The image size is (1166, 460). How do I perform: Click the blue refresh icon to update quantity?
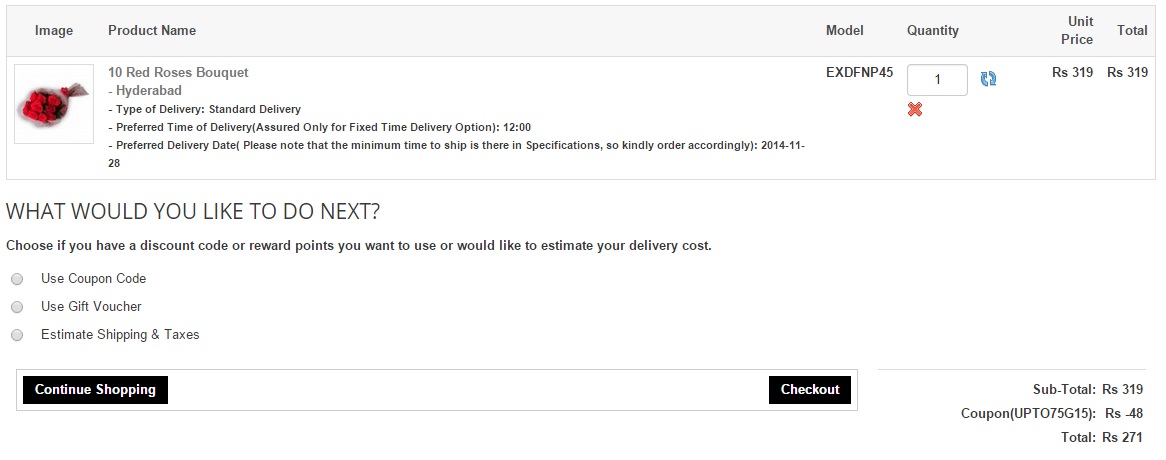(x=988, y=79)
